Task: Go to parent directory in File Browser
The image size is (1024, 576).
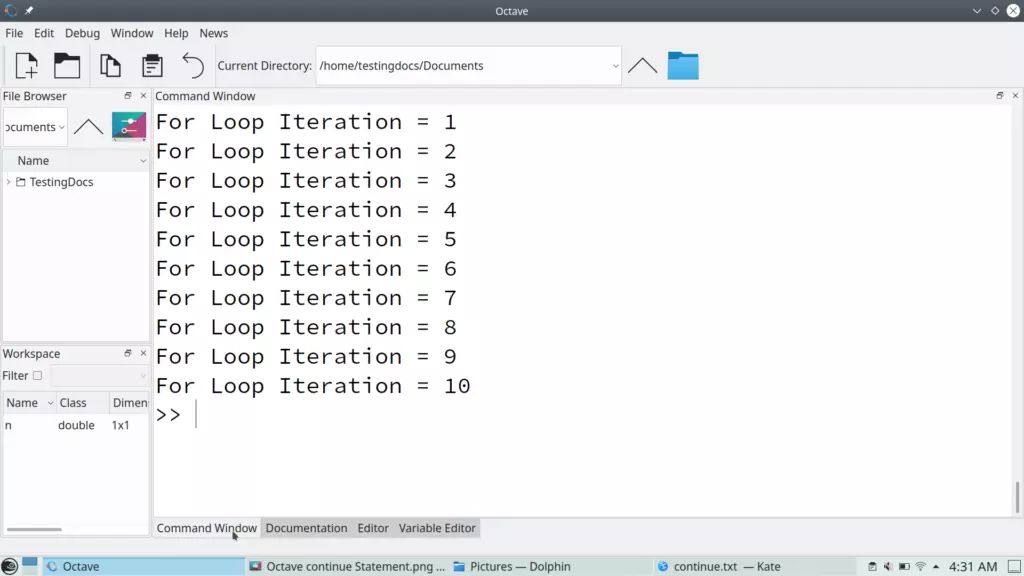Action: click(88, 126)
